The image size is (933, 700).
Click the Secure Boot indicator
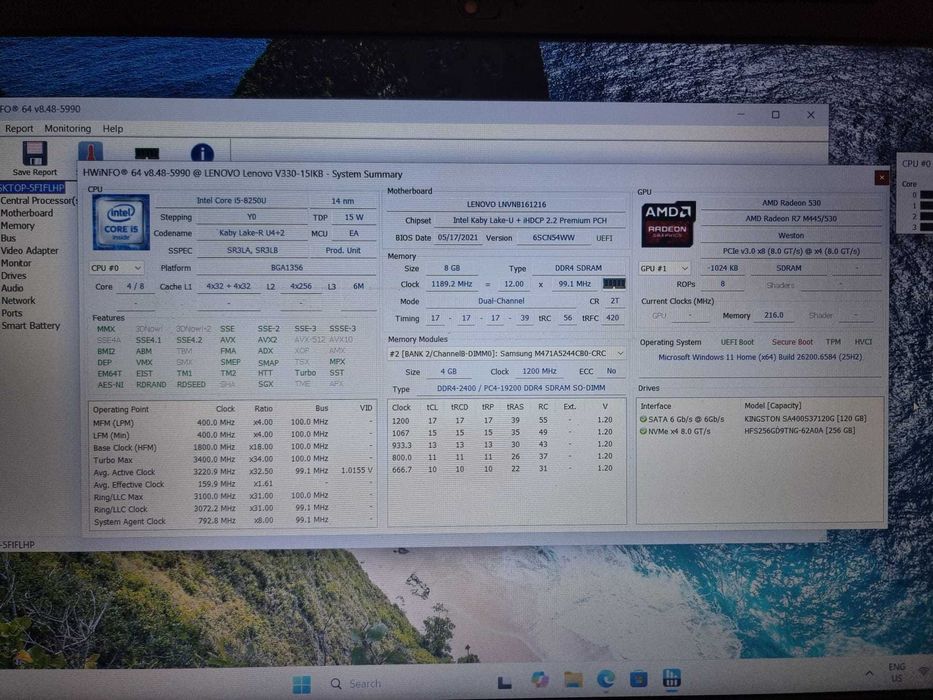[x=792, y=342]
